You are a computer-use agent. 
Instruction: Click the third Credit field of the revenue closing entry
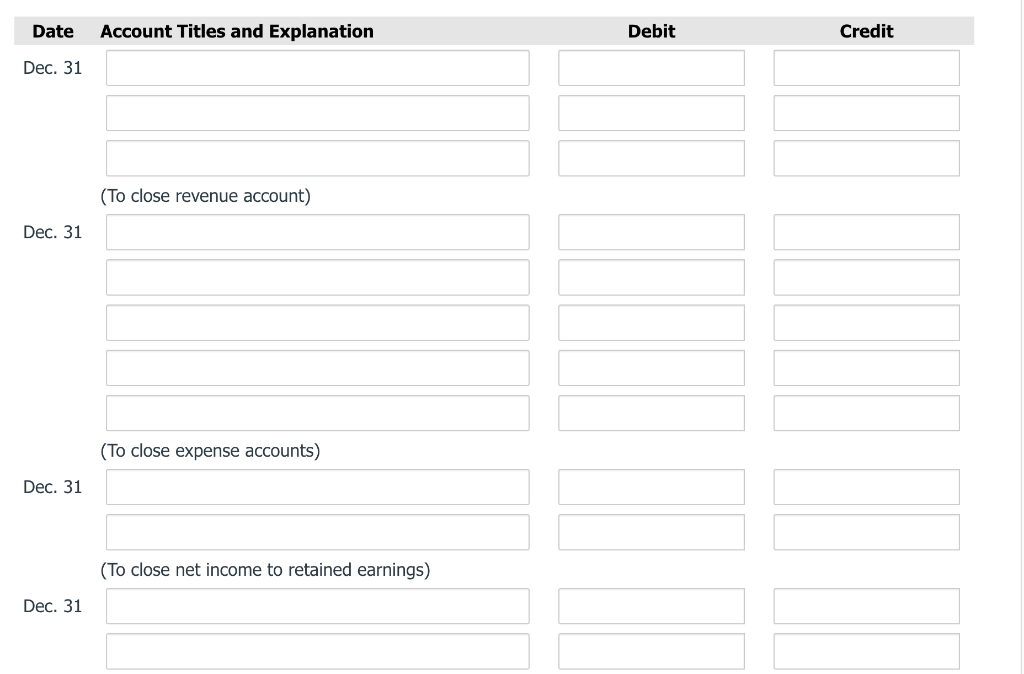coord(866,157)
